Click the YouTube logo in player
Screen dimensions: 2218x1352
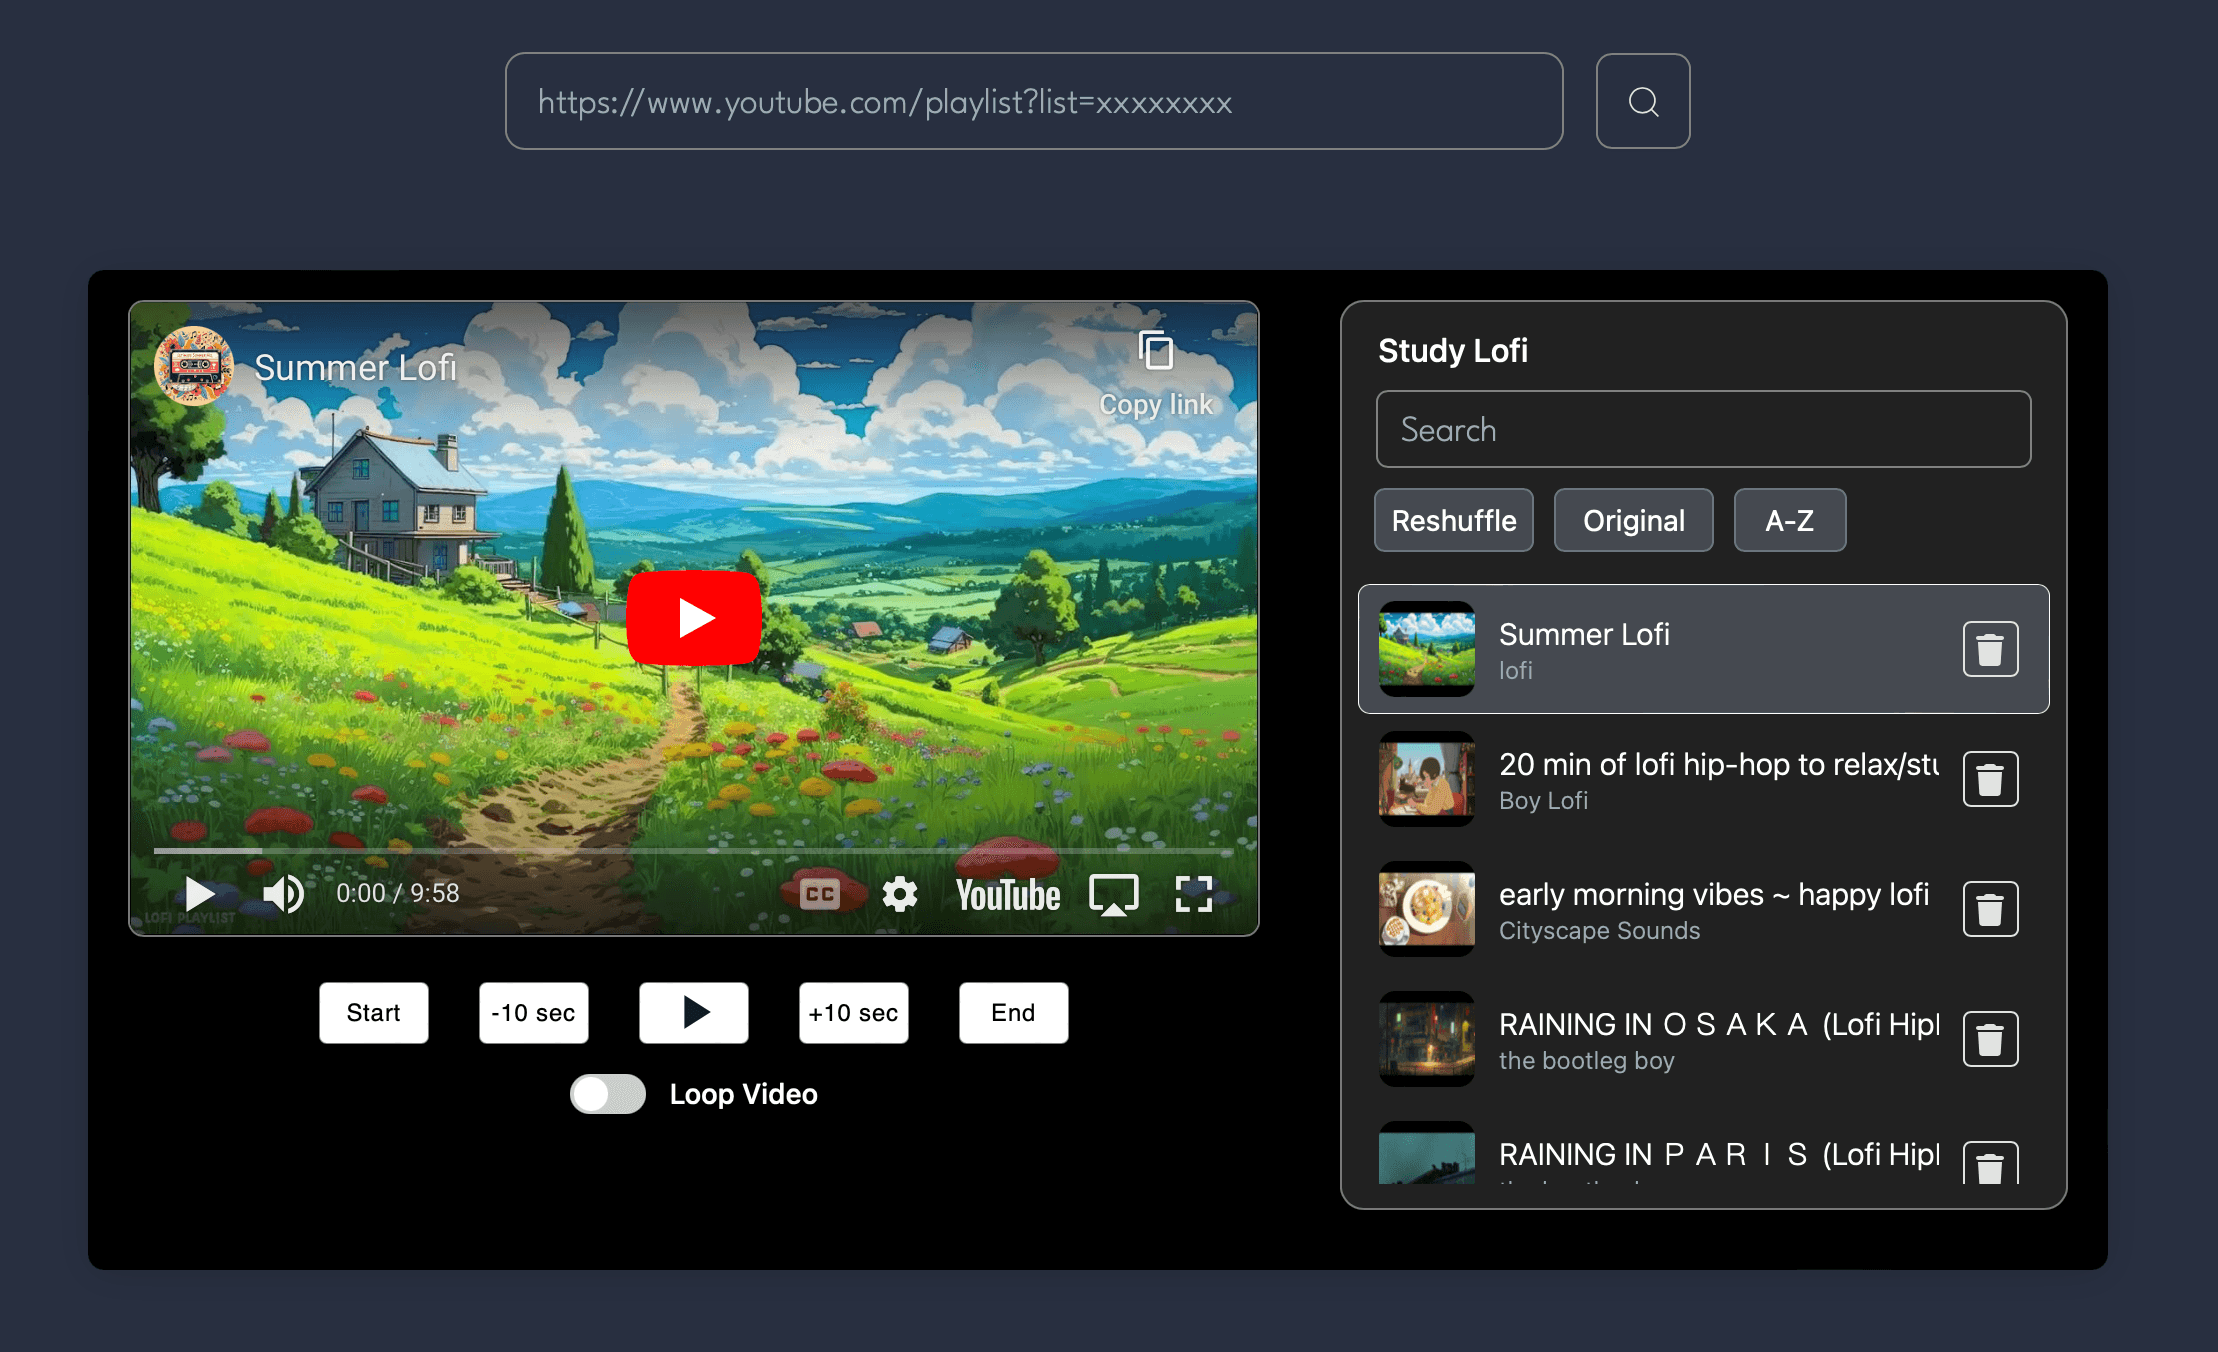[x=1007, y=895]
